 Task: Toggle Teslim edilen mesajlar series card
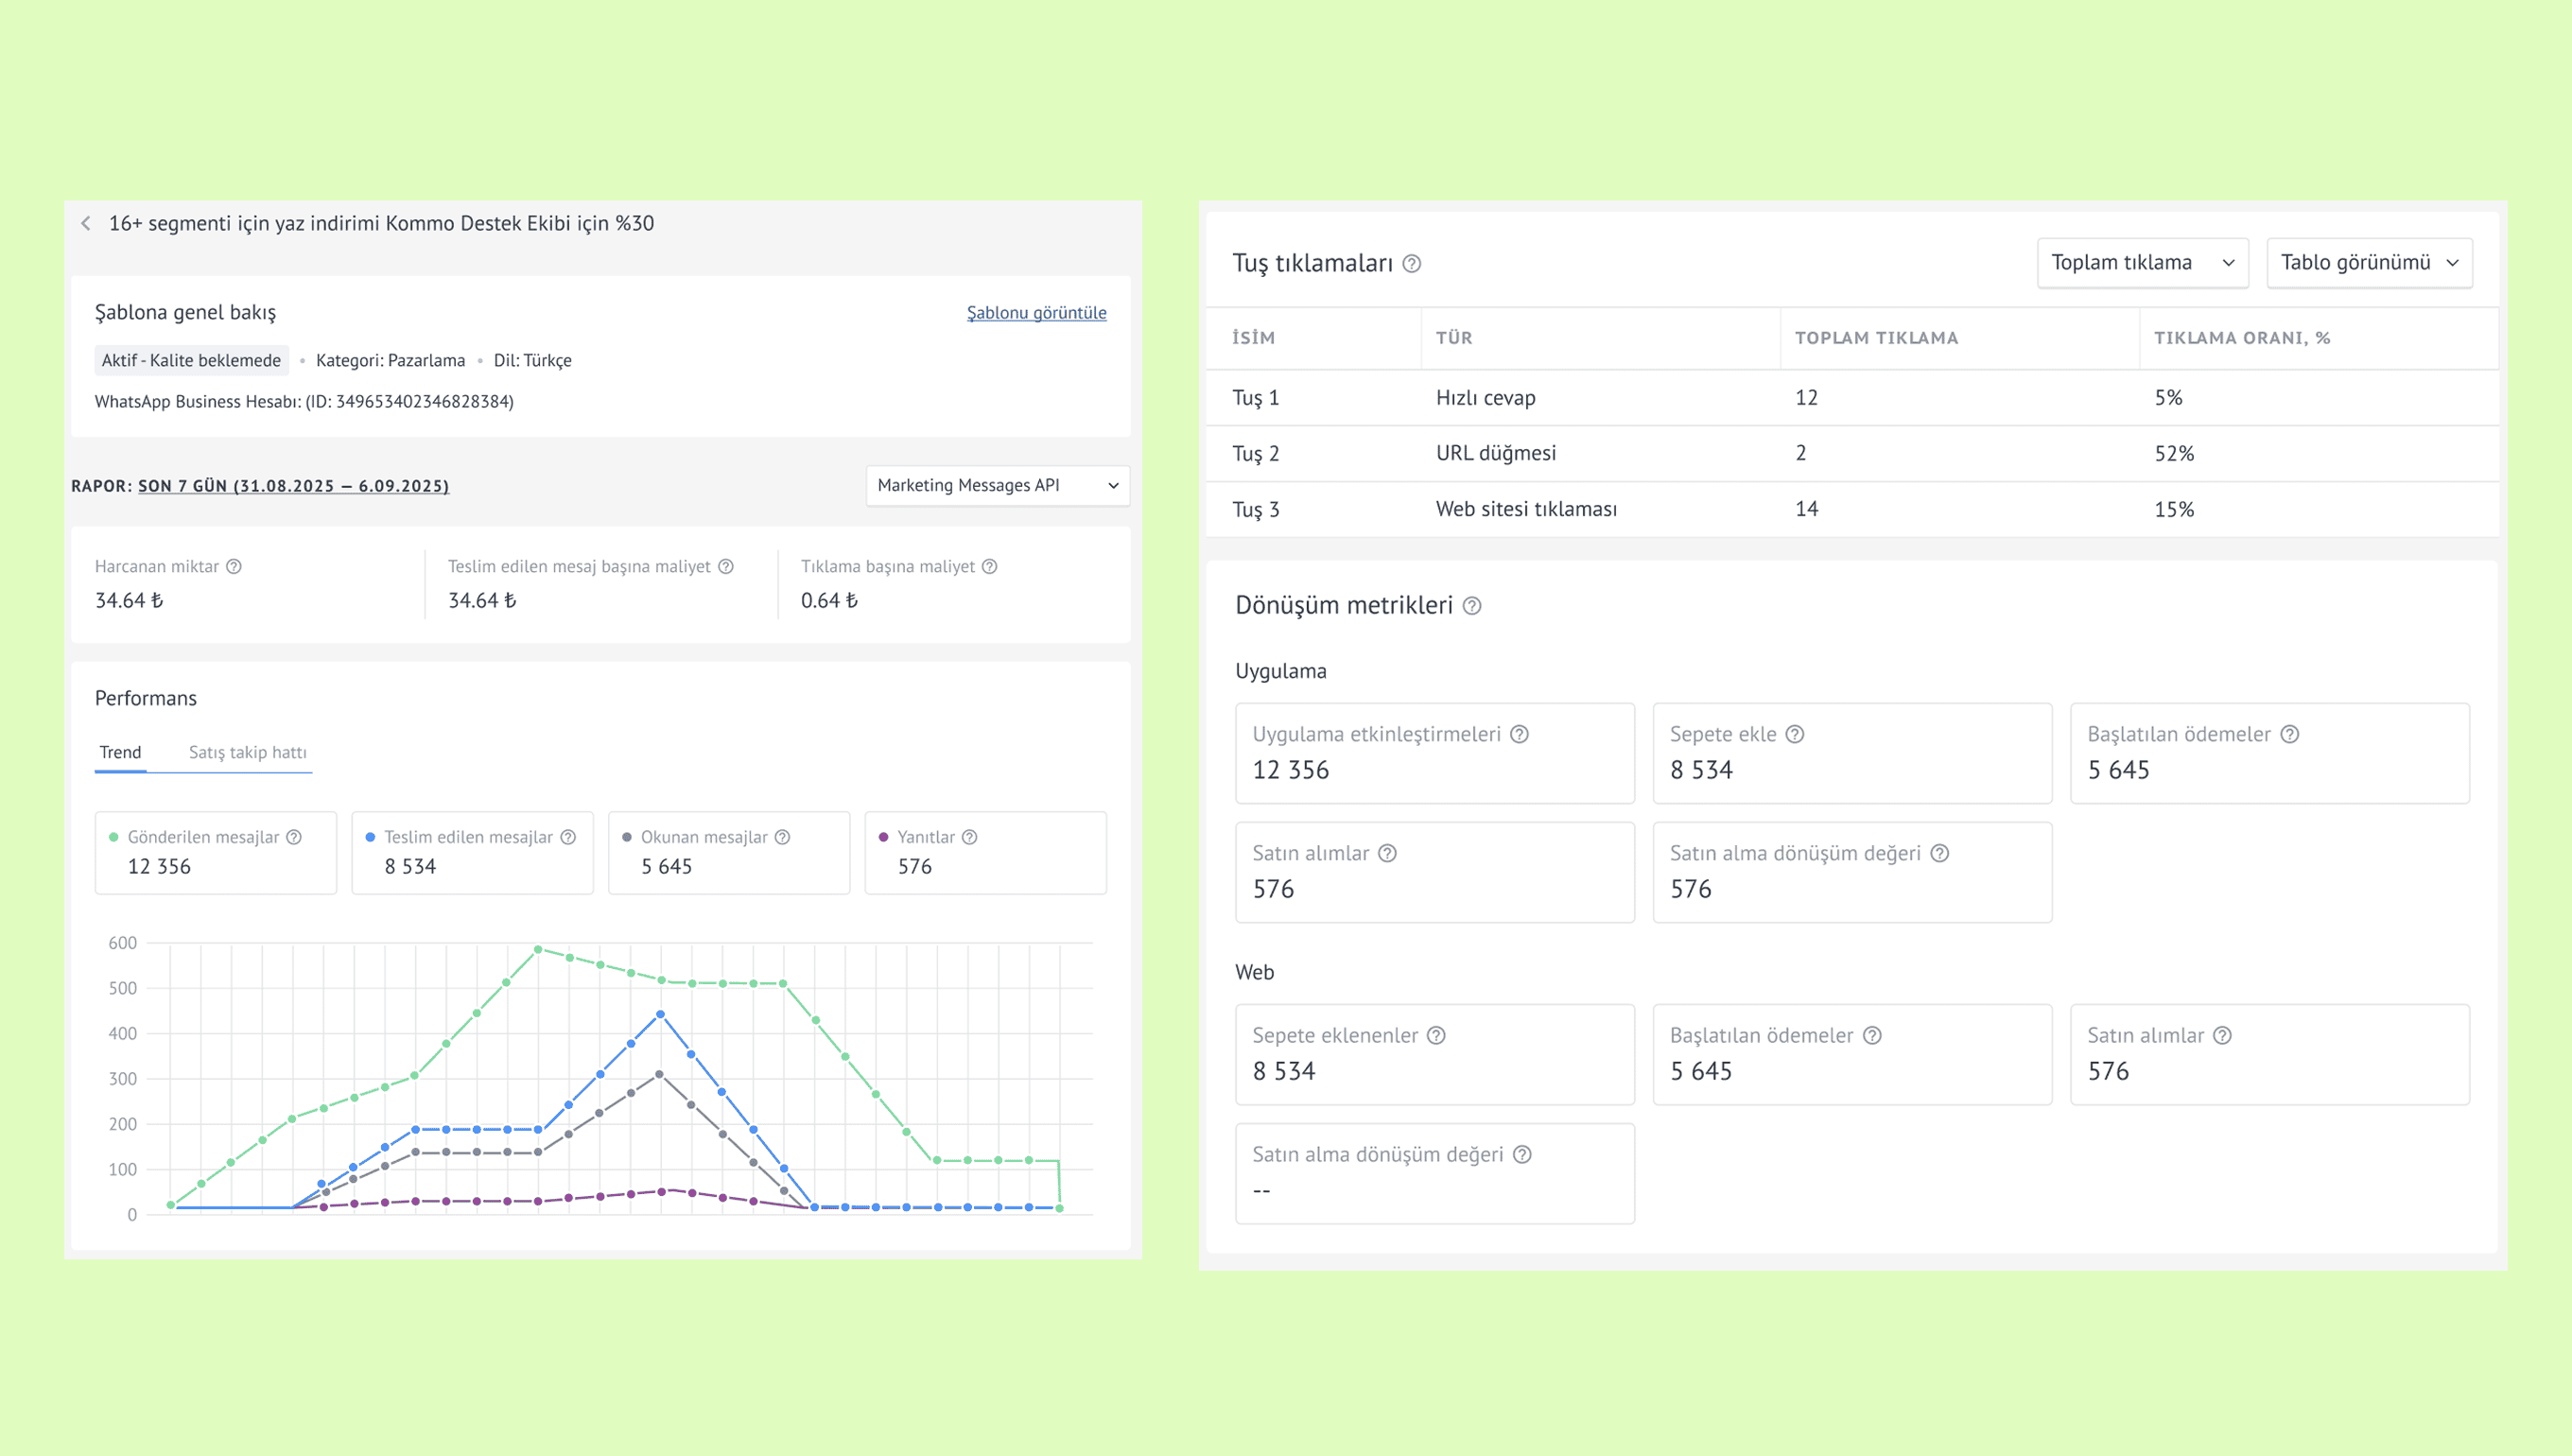[x=472, y=853]
